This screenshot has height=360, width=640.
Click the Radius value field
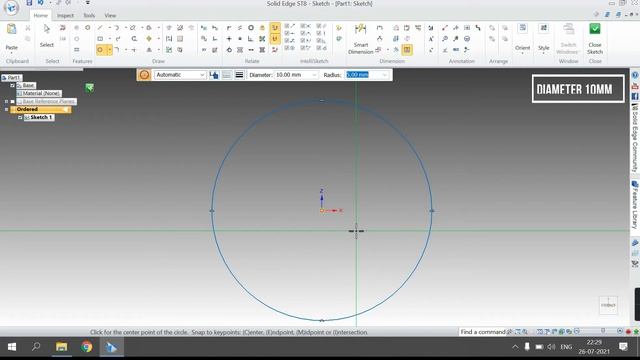[x=363, y=75]
